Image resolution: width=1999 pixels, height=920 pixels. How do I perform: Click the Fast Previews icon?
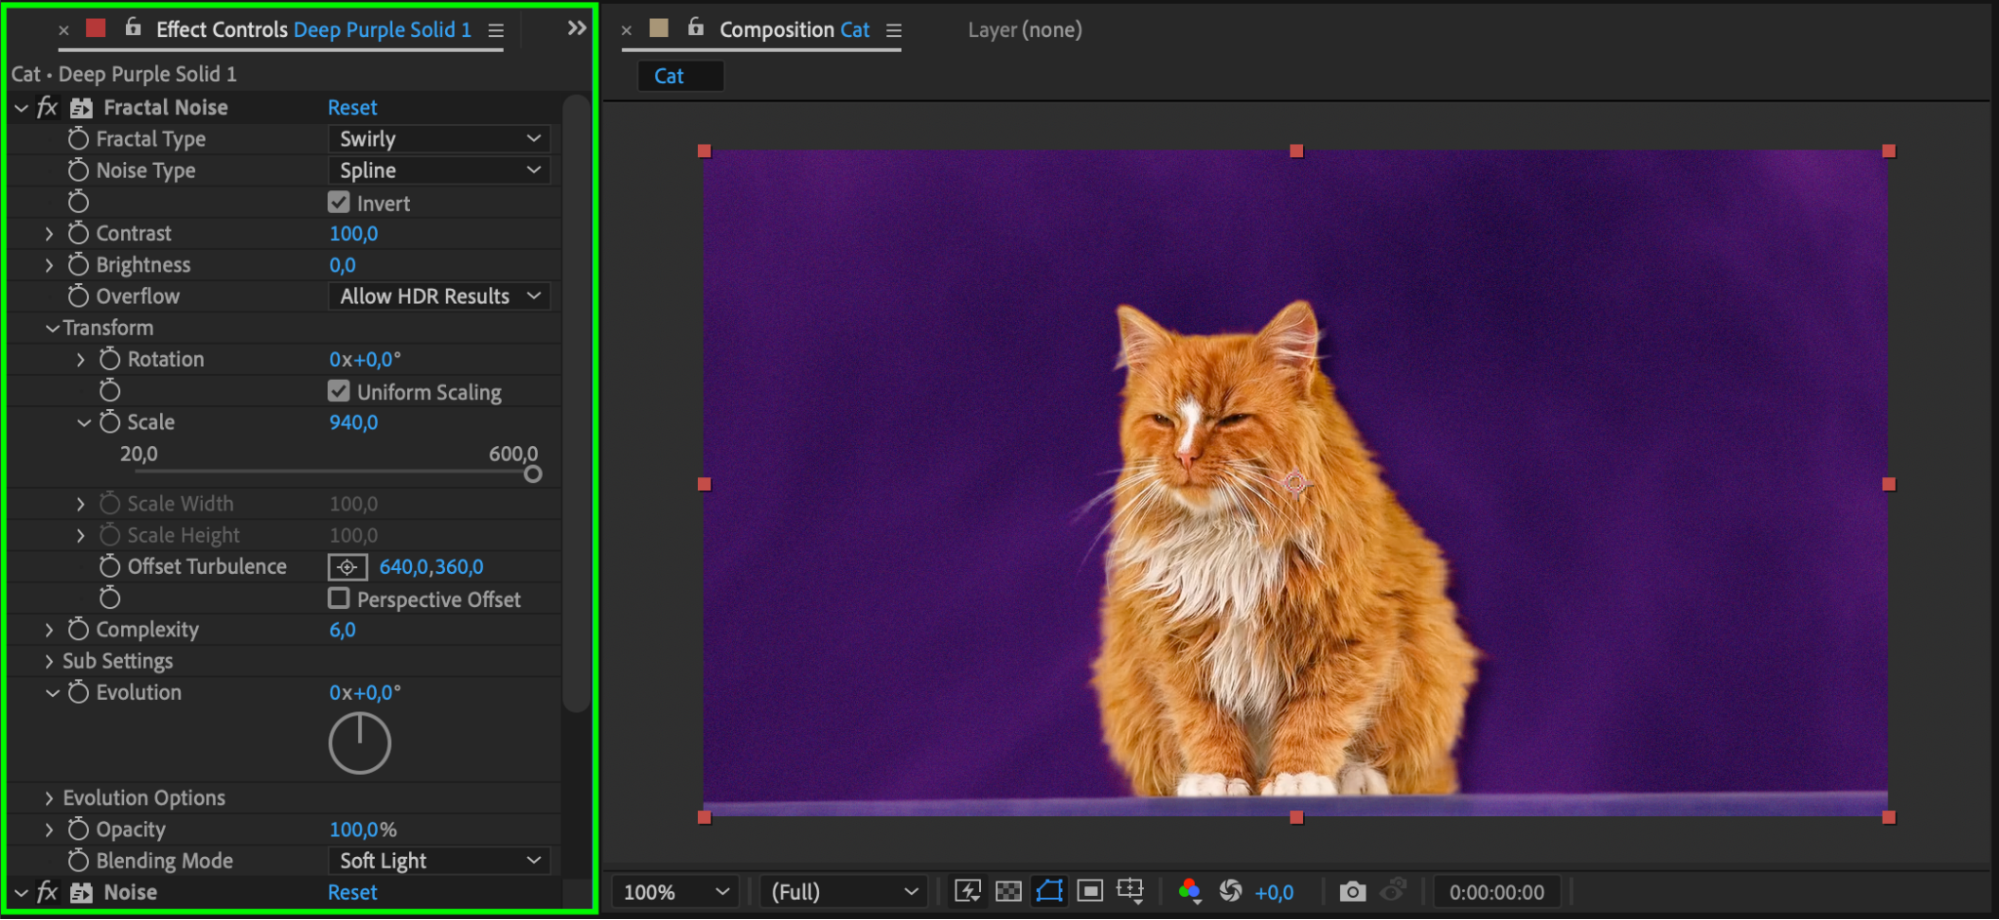tap(967, 891)
